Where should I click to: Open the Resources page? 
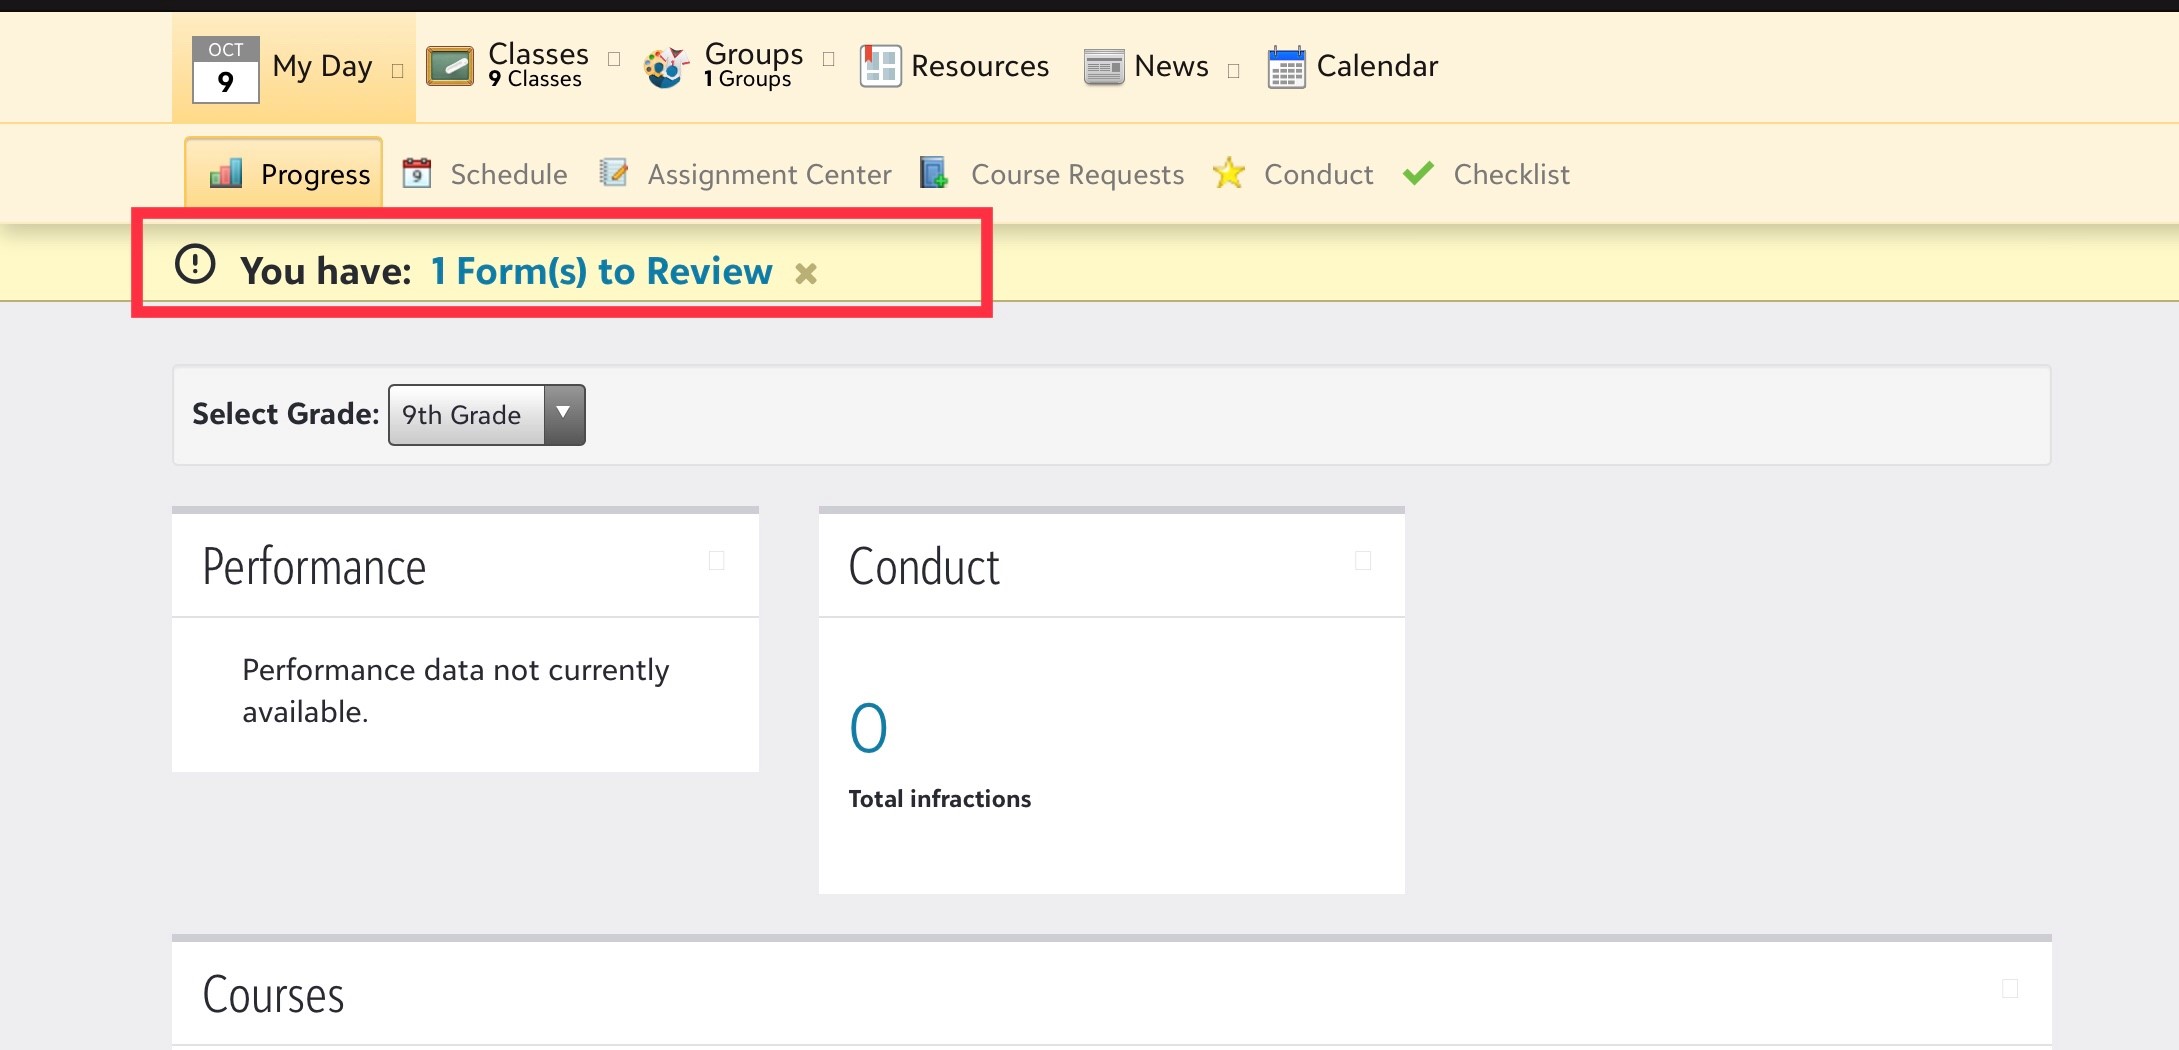click(980, 66)
